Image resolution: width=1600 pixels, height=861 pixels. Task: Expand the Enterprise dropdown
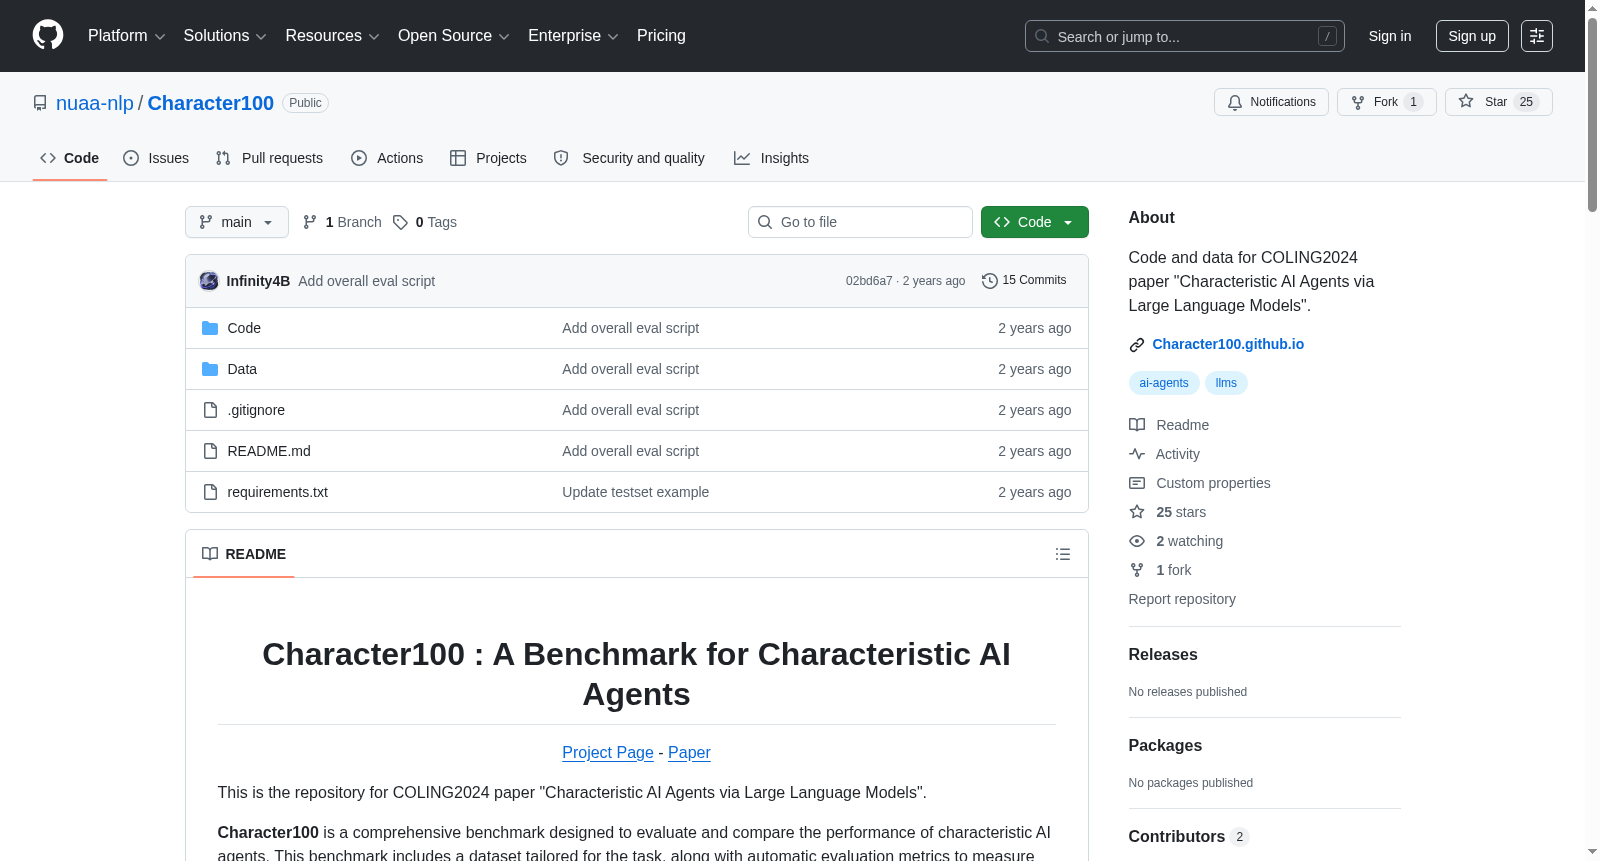point(573,36)
